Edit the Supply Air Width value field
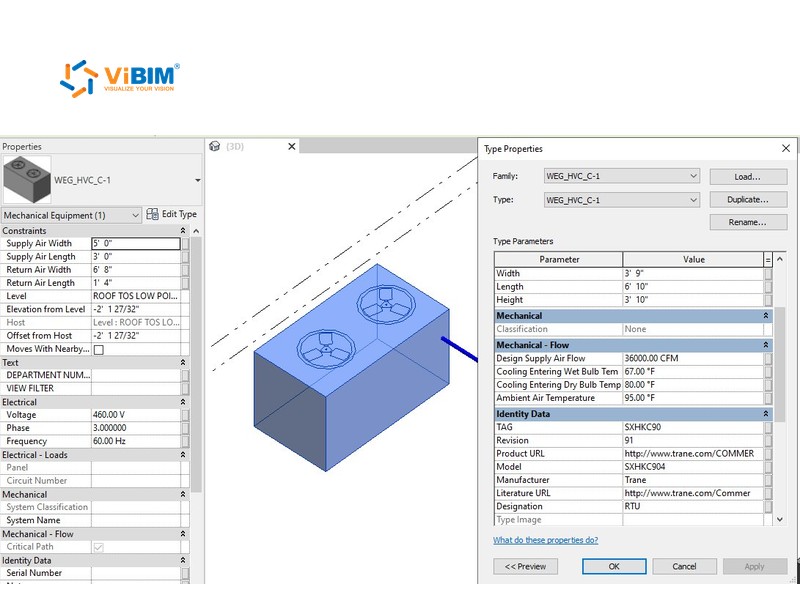800x600 pixels. pos(136,243)
